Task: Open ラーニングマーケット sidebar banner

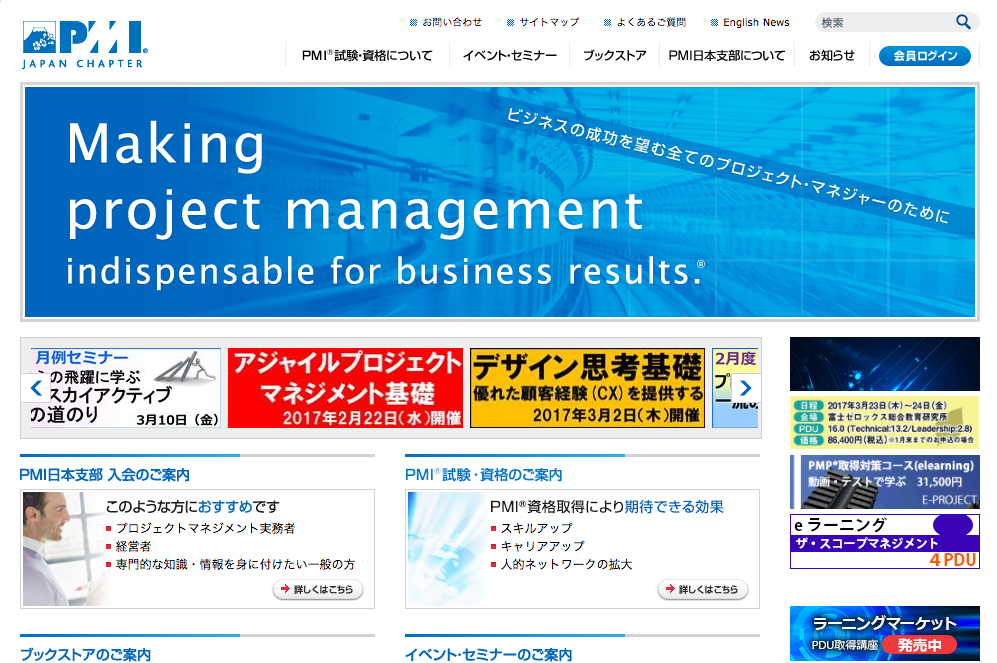Action: pos(884,633)
